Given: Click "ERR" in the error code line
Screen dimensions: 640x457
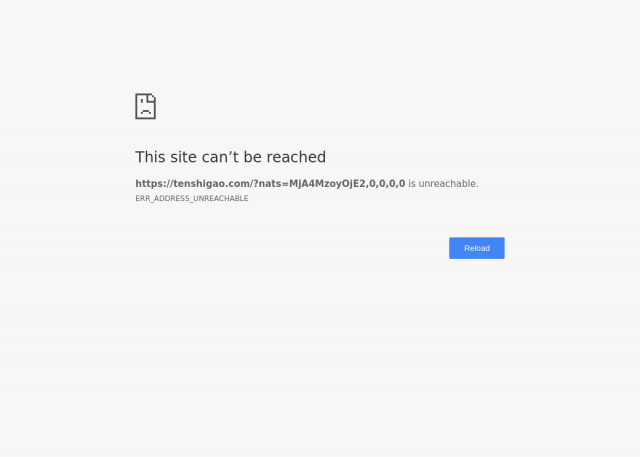Looking at the screenshot, I should pyautogui.click(x=143, y=198).
